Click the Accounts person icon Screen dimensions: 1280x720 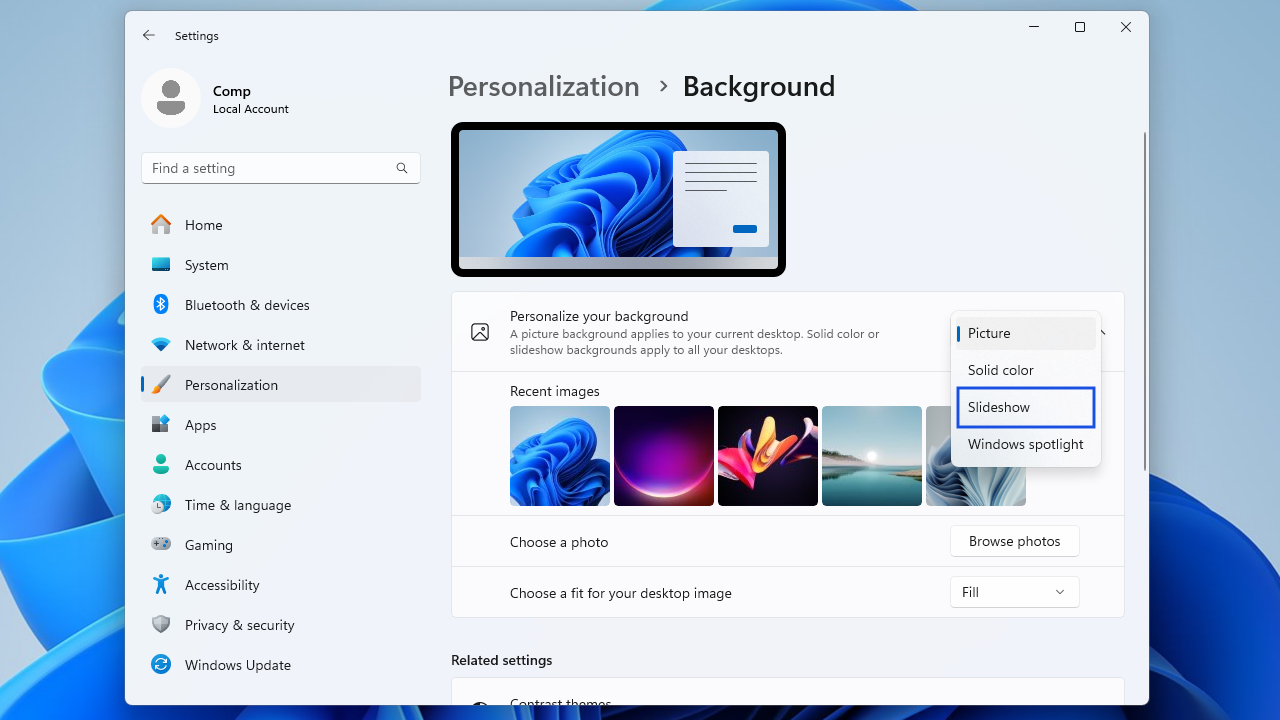(x=161, y=465)
